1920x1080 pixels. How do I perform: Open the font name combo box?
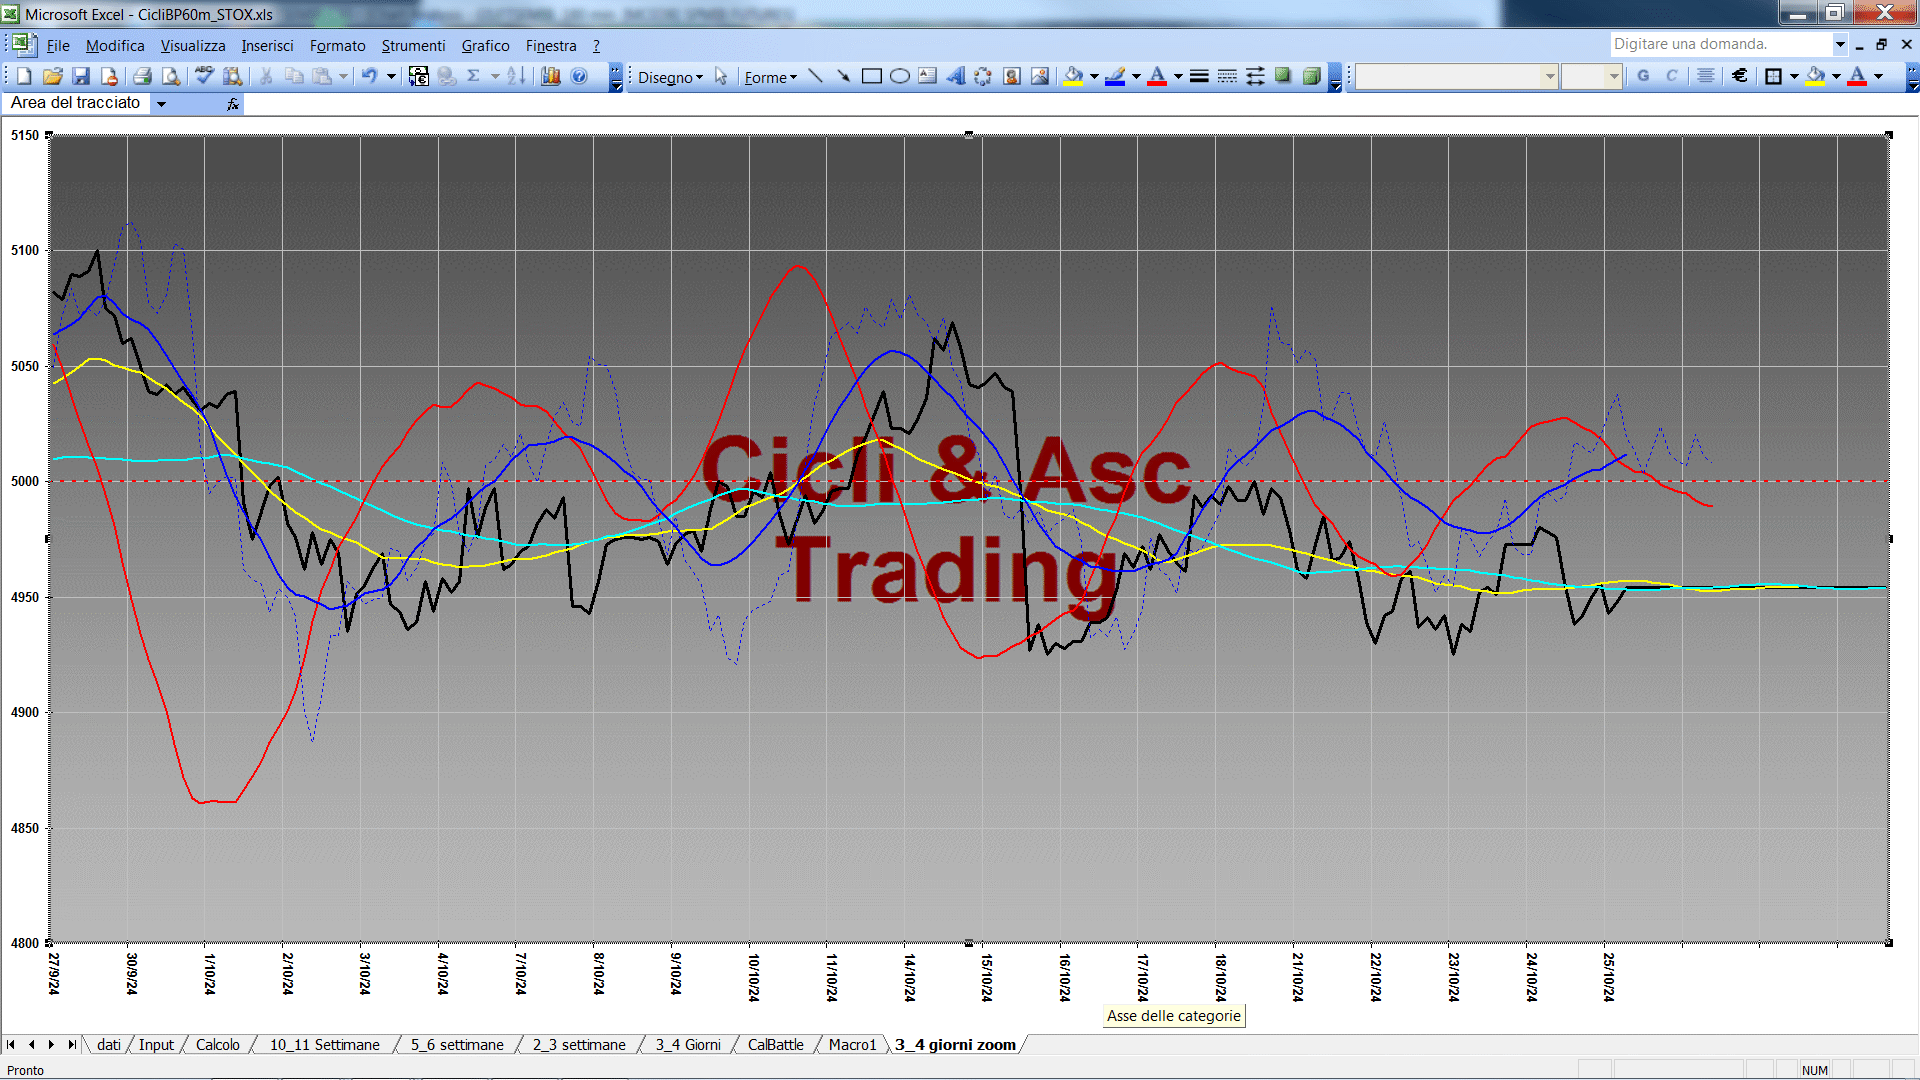(x=1457, y=76)
